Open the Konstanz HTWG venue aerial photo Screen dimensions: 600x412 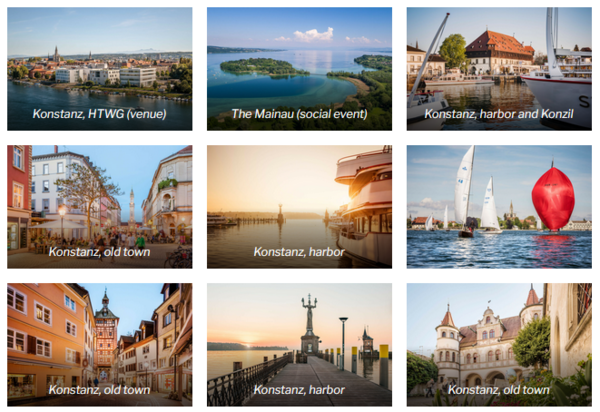click(x=99, y=69)
